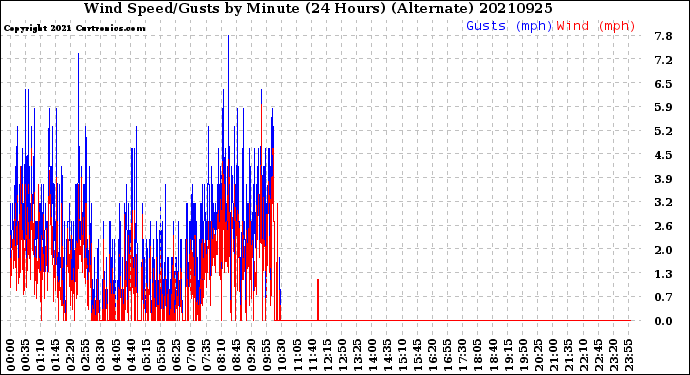Click the 02:20 time axis label

71,355
